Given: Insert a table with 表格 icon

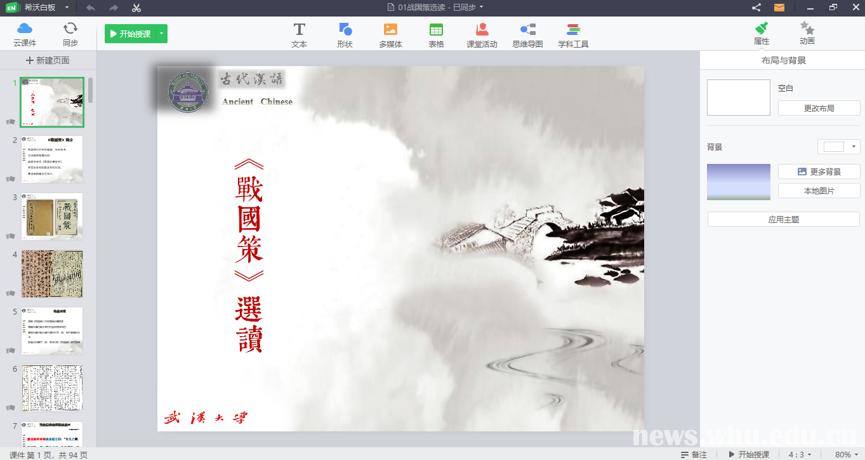Looking at the screenshot, I should (436, 35).
